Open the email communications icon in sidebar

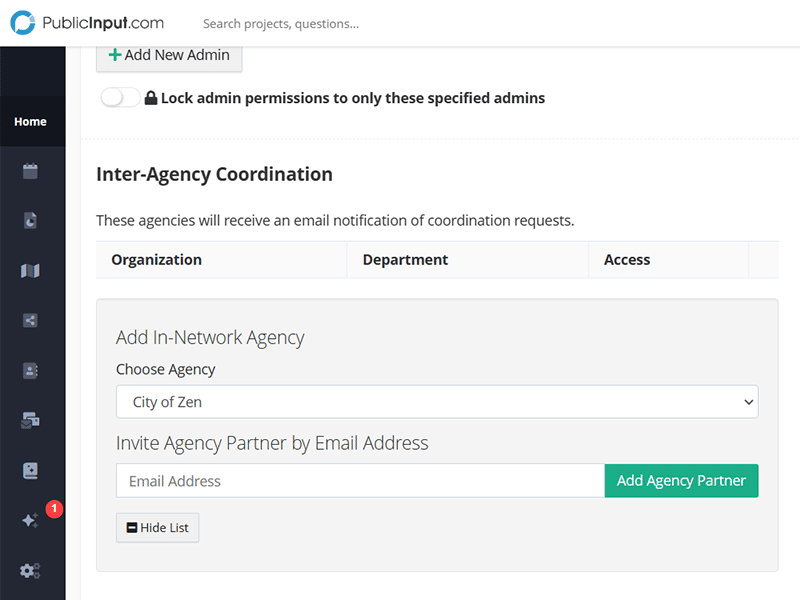pyautogui.click(x=30, y=421)
